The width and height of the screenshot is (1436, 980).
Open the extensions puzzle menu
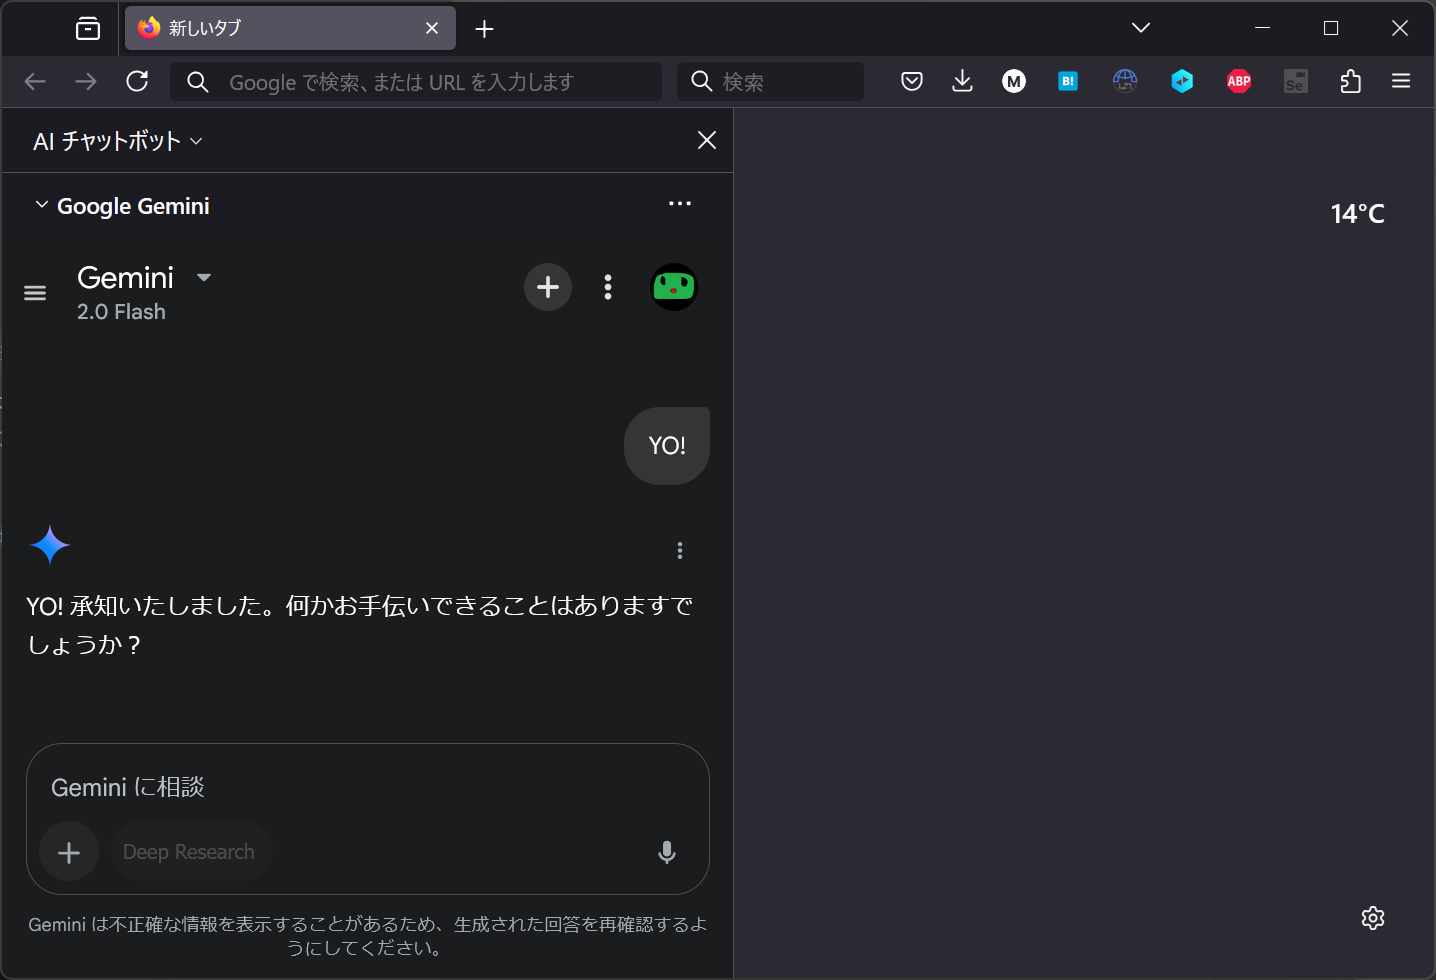tap(1350, 82)
